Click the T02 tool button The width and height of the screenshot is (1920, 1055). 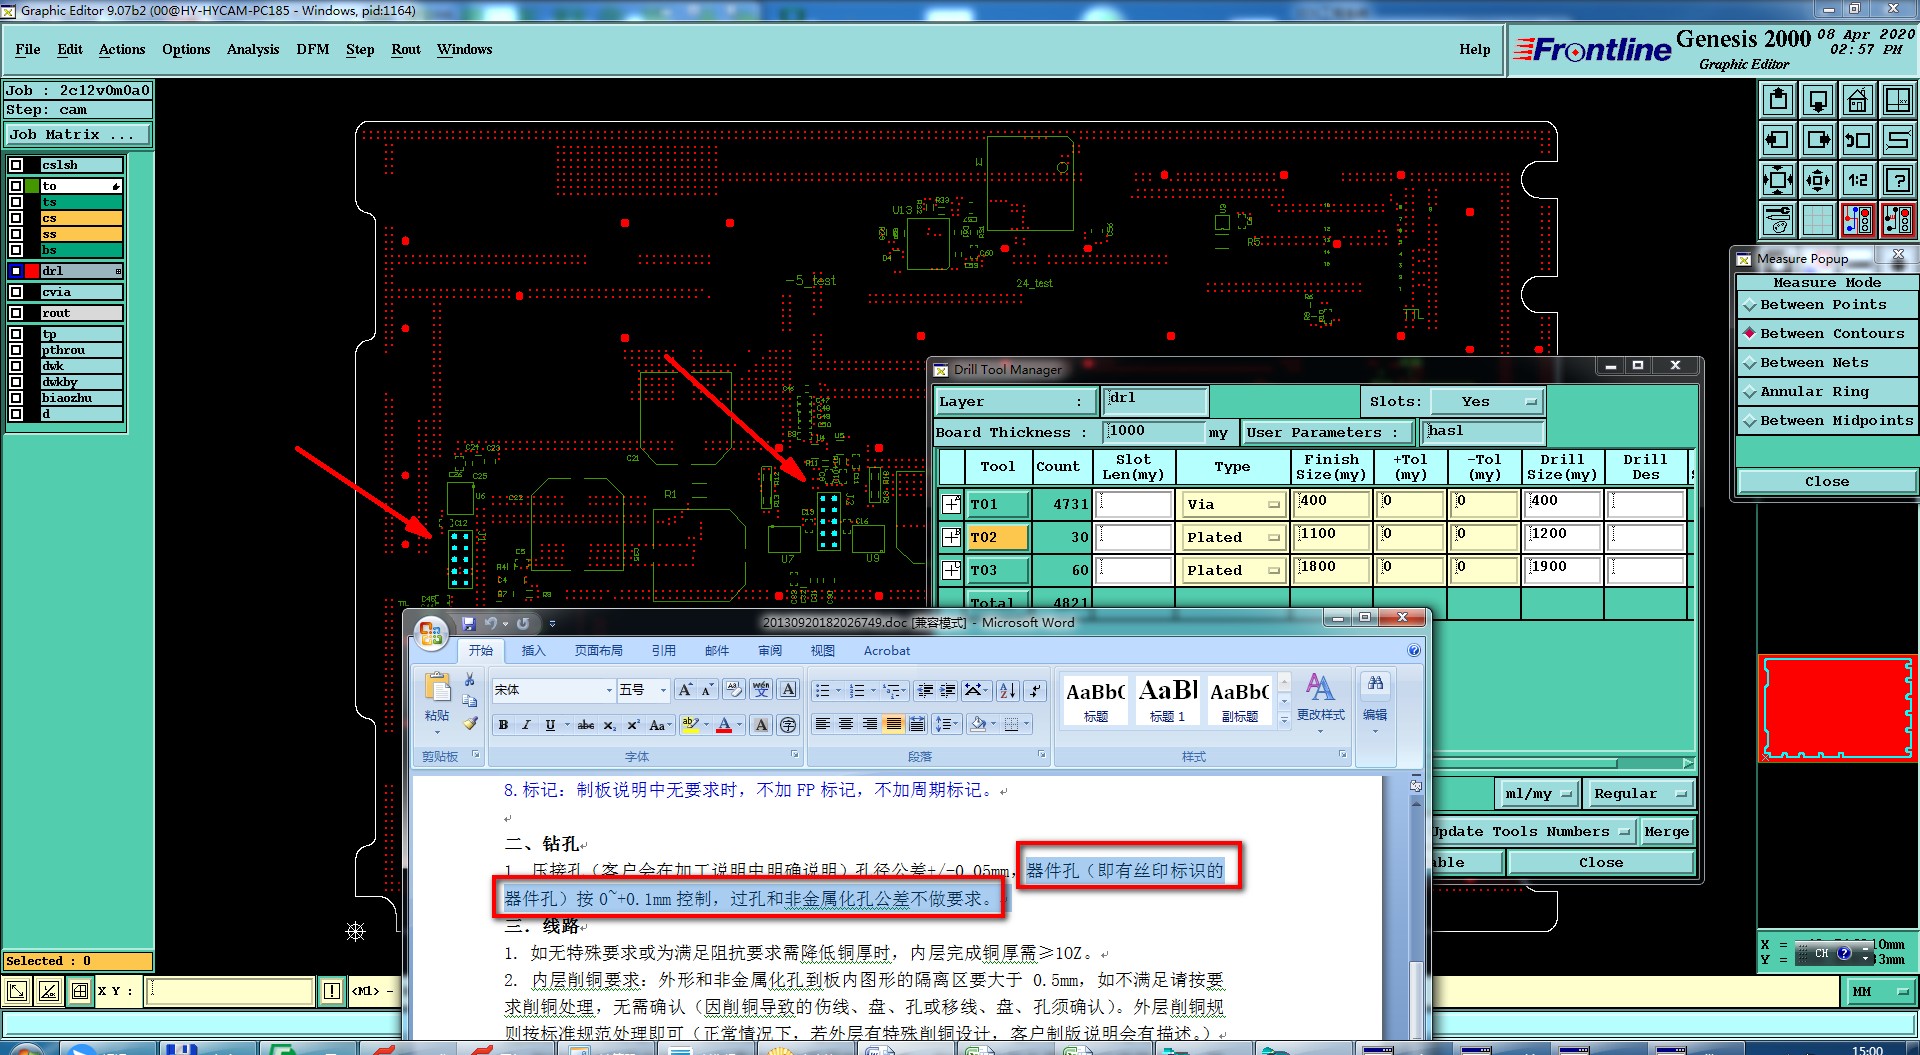(998, 537)
